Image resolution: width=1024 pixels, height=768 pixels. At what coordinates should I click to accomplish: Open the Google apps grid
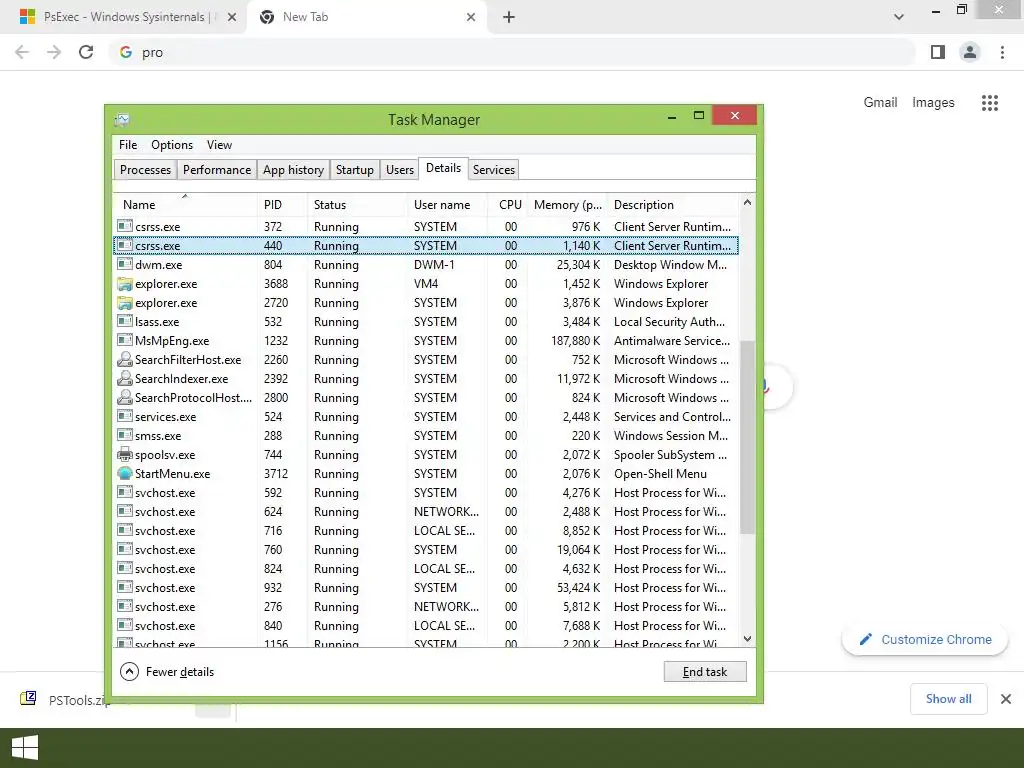pyautogui.click(x=989, y=103)
